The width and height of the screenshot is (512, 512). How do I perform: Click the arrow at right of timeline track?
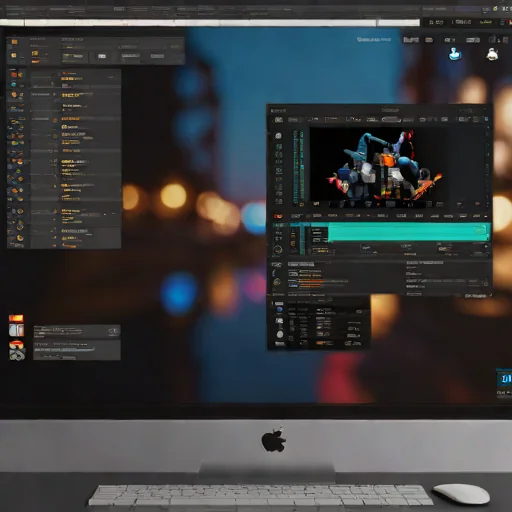(486, 247)
